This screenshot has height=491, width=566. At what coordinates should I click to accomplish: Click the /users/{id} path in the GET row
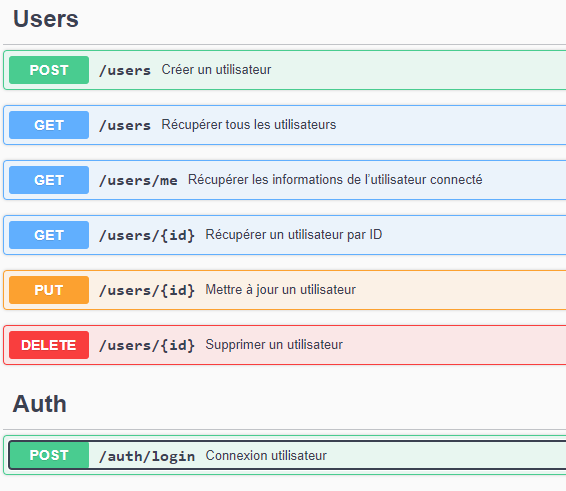pyautogui.click(x=147, y=235)
